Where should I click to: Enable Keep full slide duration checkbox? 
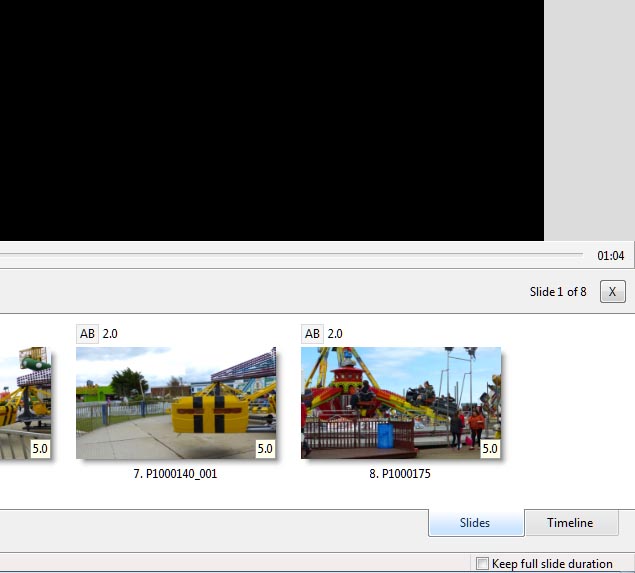pyautogui.click(x=482, y=563)
